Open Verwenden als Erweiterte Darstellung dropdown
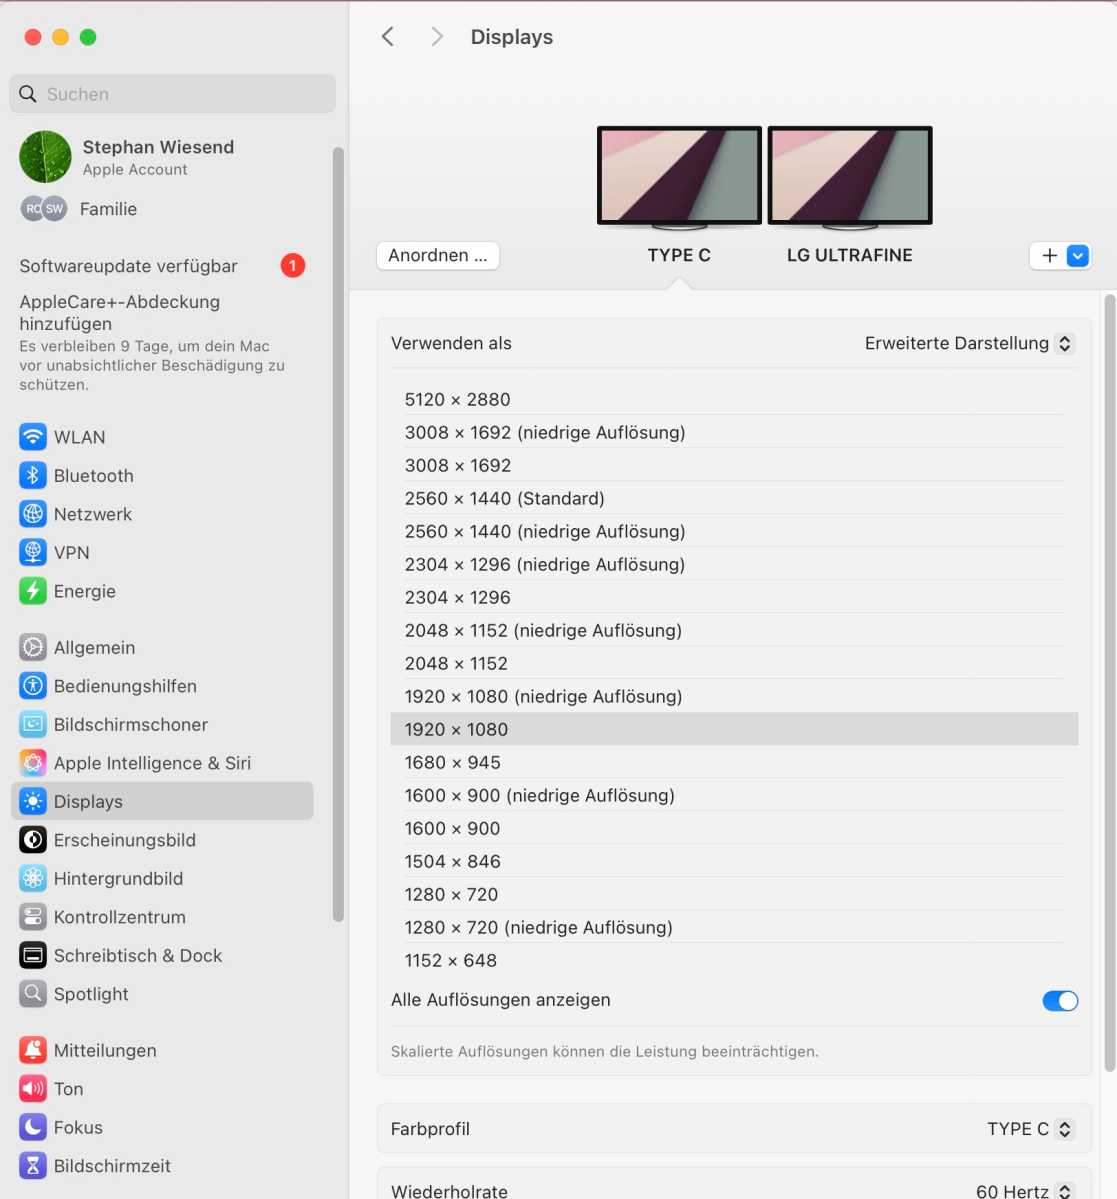Screen dimensions: 1117x1199 (968, 344)
